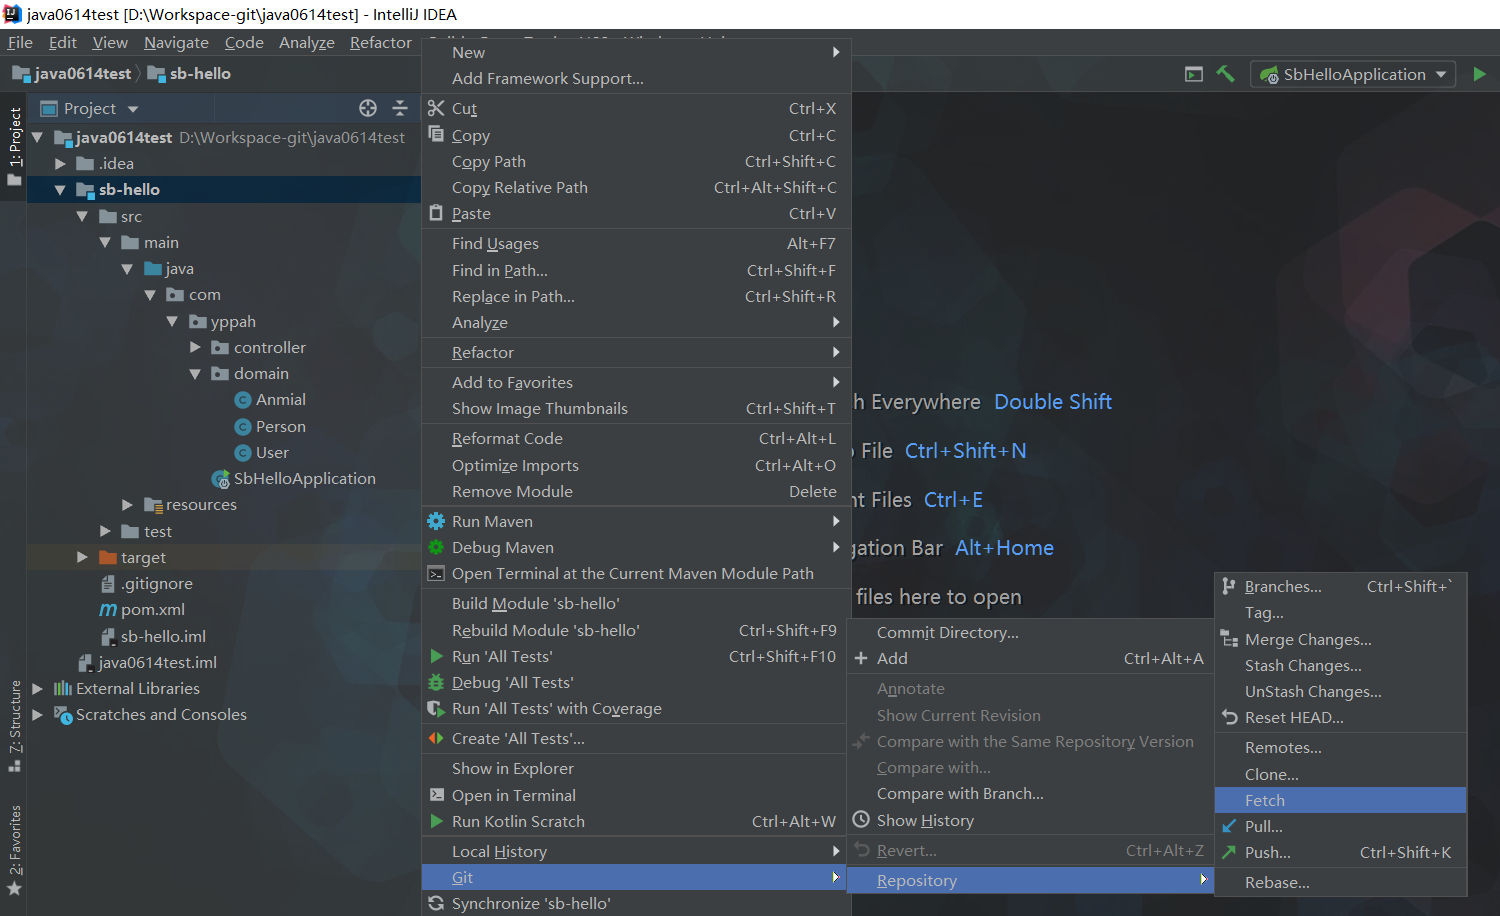This screenshot has height=916, width=1500.
Task: Open the SbHelloApplication run configuration dropdown
Action: (x=1353, y=74)
